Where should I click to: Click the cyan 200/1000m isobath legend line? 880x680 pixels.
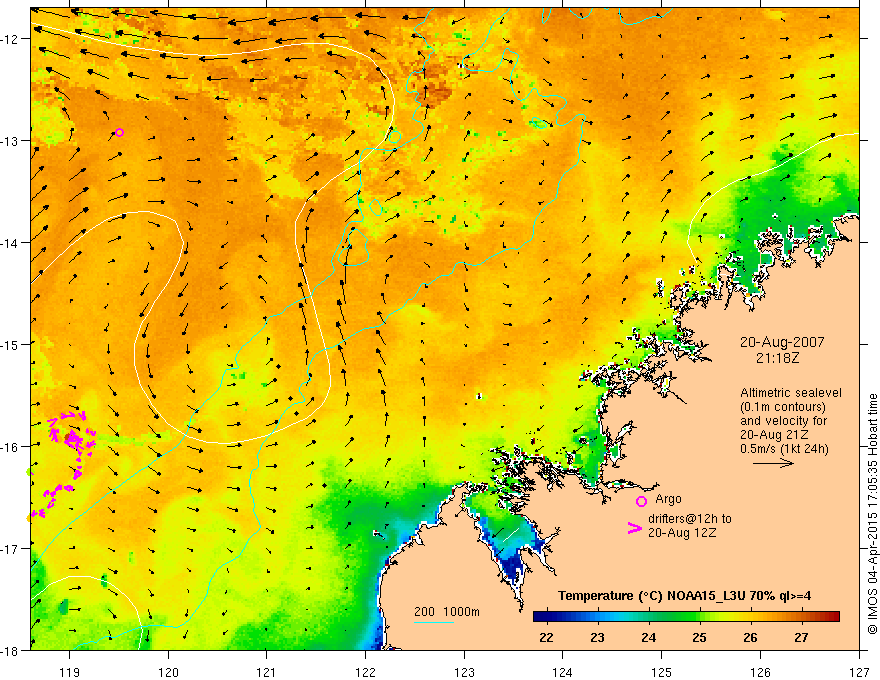coord(434,622)
